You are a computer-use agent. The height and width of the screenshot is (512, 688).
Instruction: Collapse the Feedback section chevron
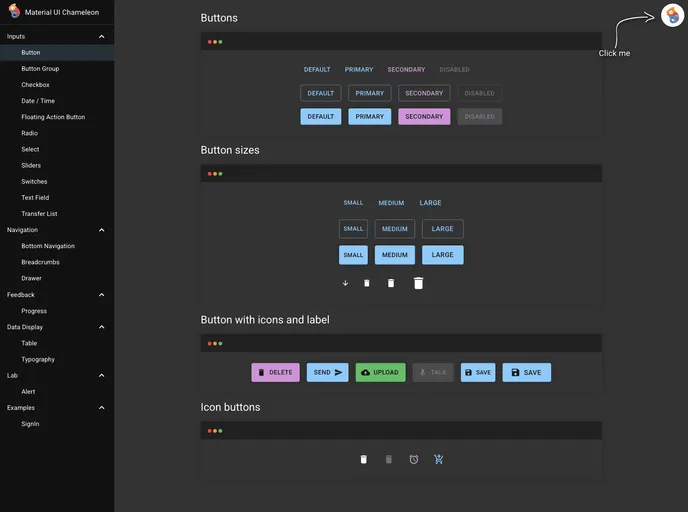point(101,295)
